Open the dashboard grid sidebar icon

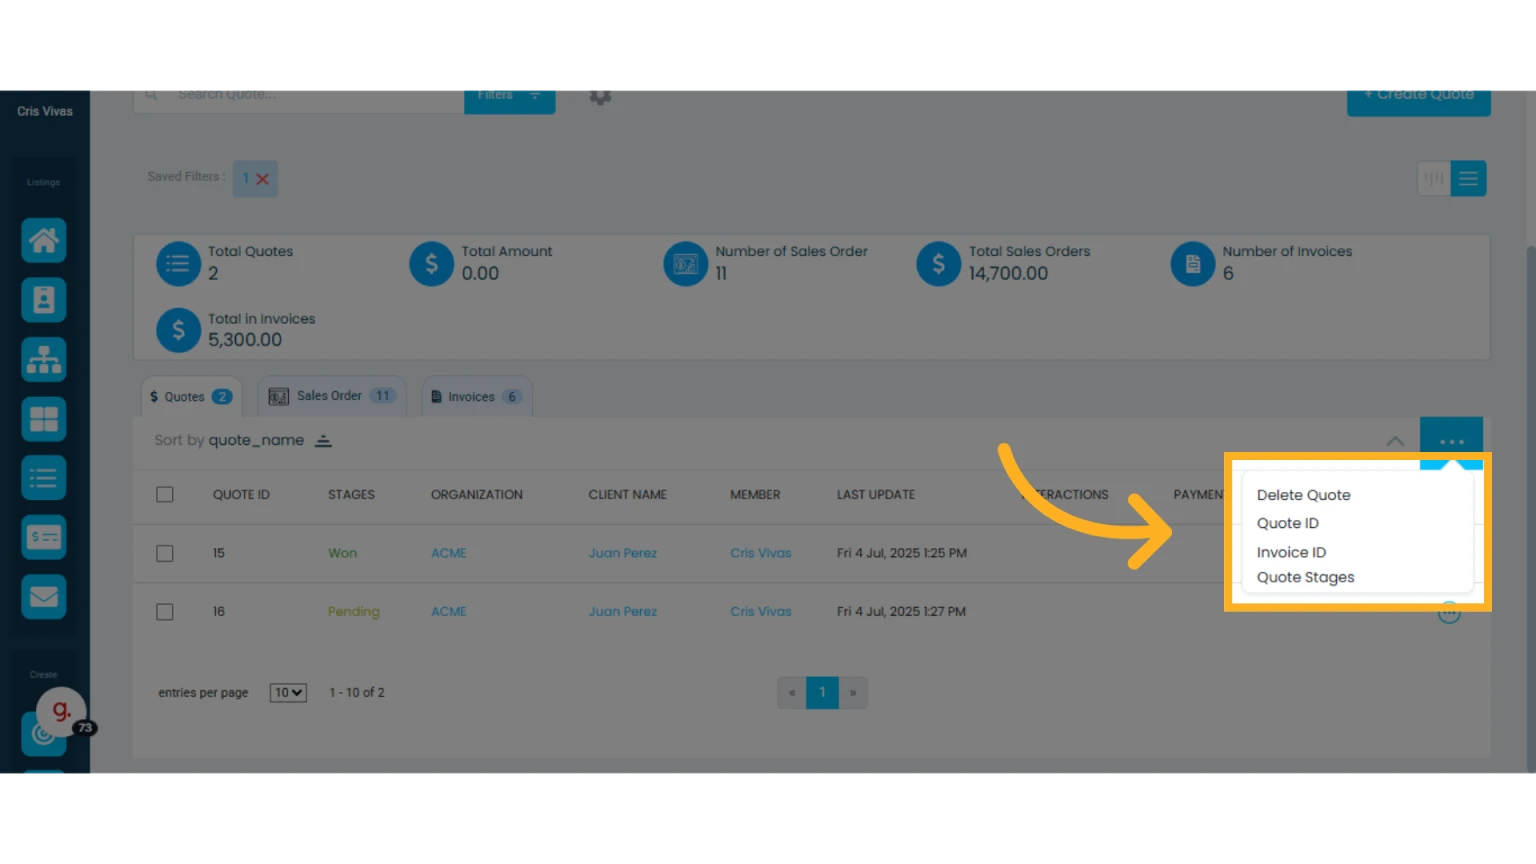point(44,419)
